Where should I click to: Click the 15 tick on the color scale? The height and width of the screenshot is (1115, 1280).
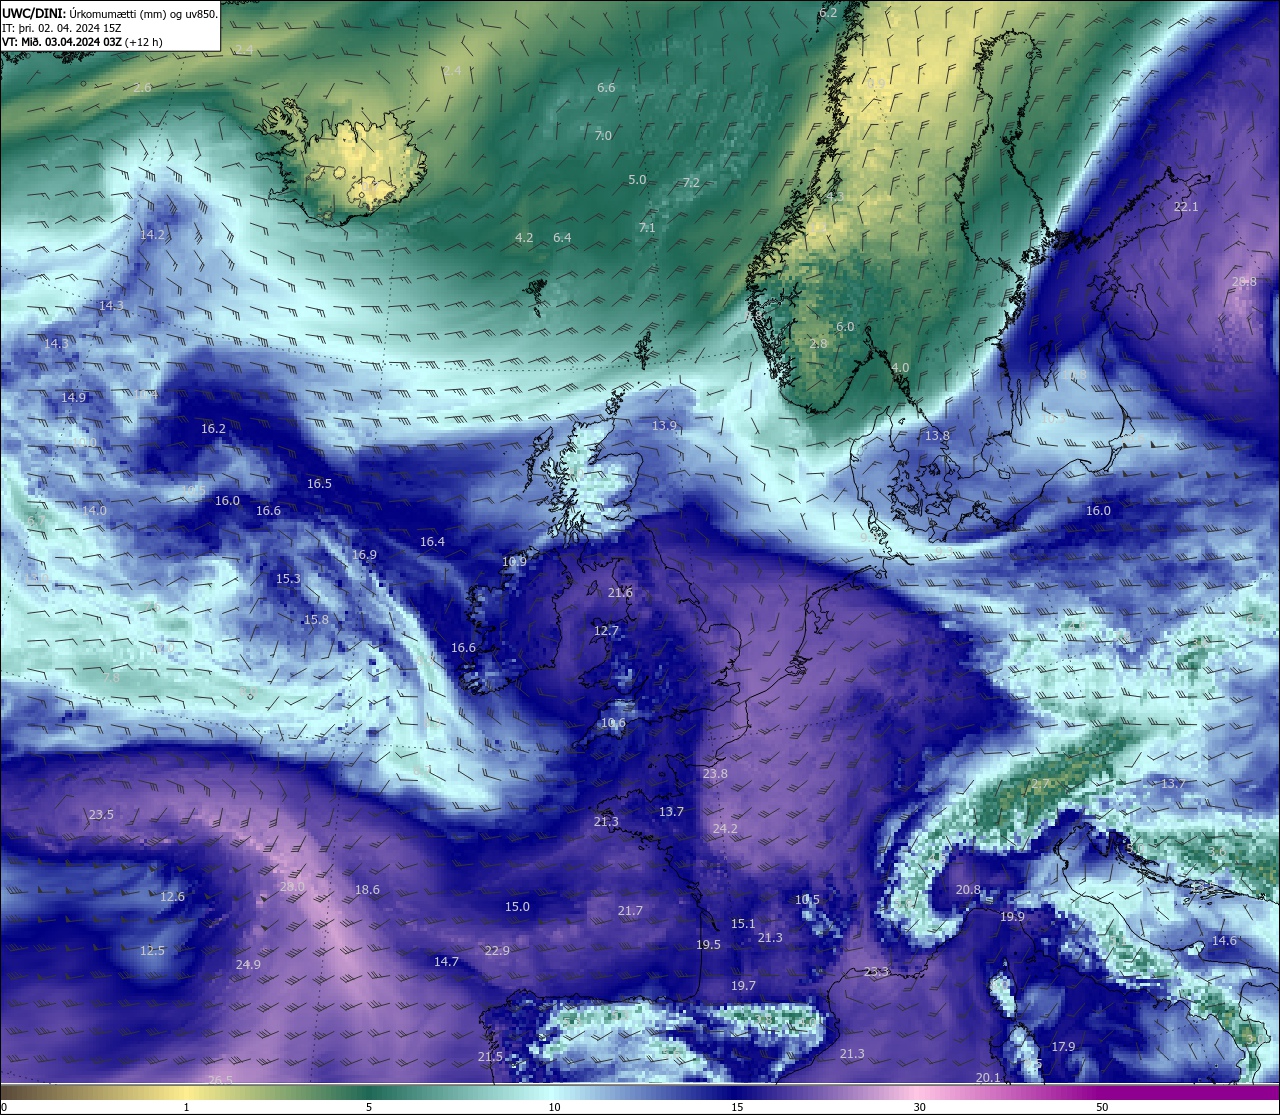click(x=736, y=1107)
